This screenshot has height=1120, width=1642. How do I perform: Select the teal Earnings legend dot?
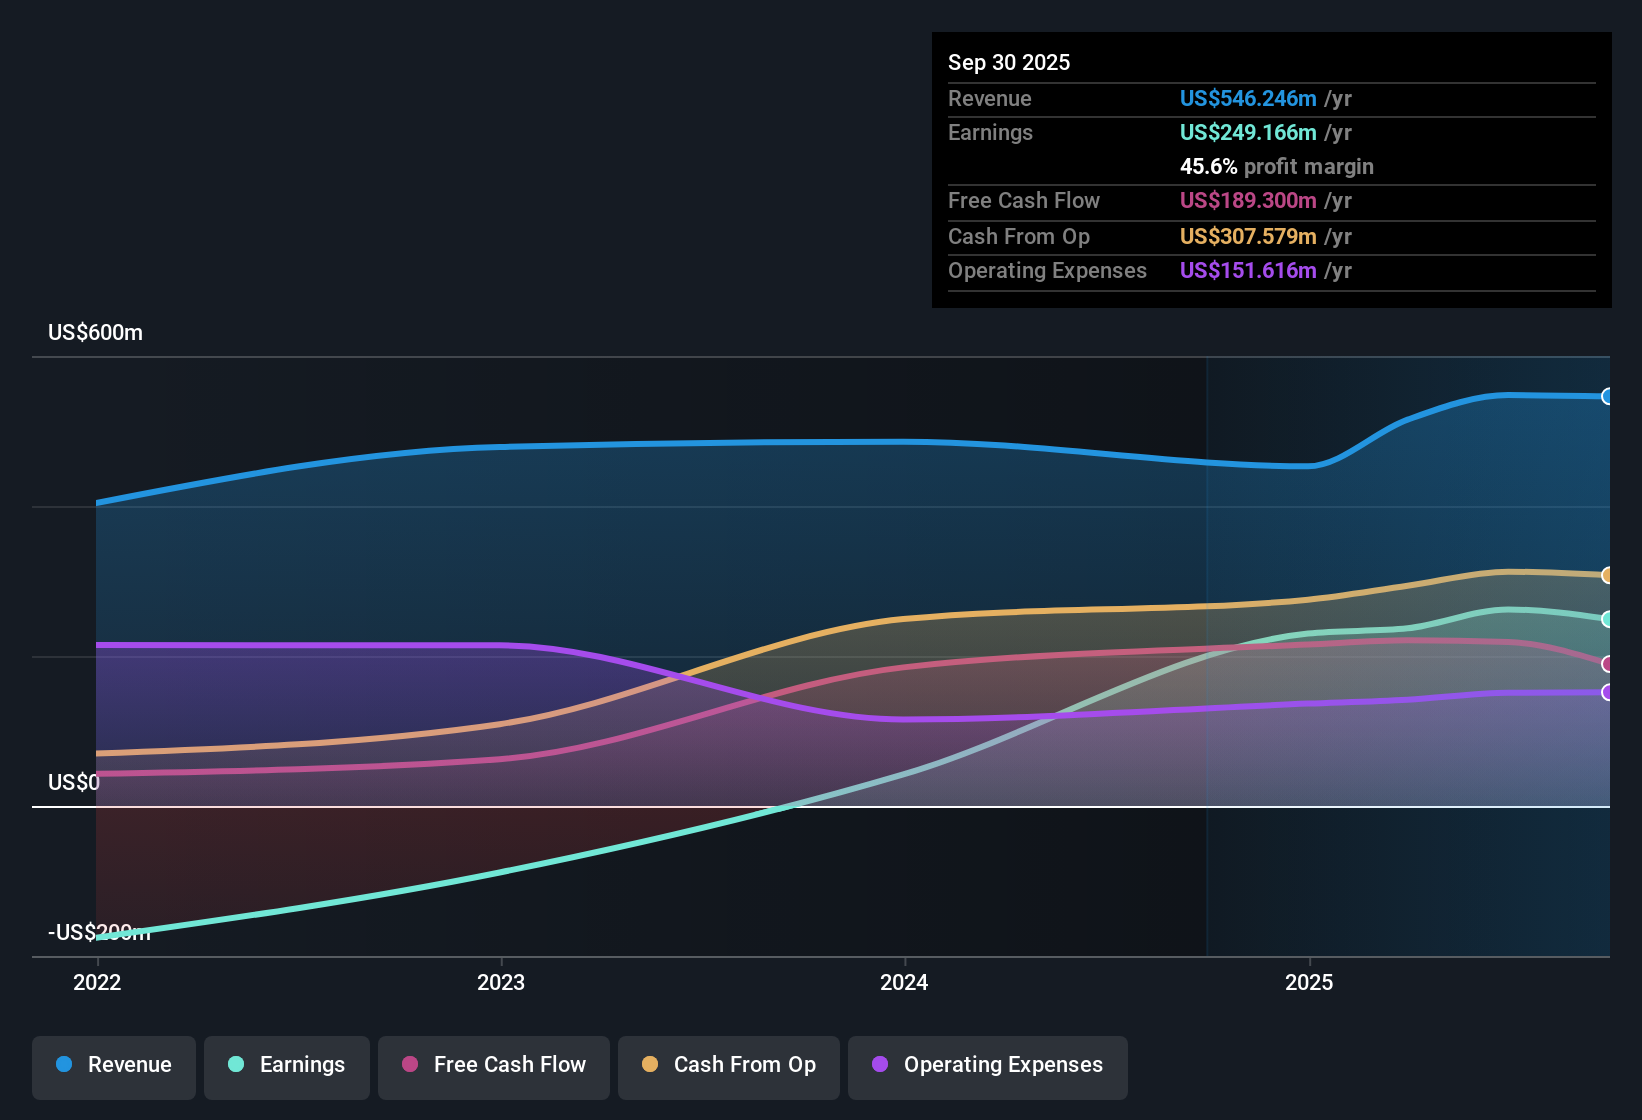click(236, 1065)
